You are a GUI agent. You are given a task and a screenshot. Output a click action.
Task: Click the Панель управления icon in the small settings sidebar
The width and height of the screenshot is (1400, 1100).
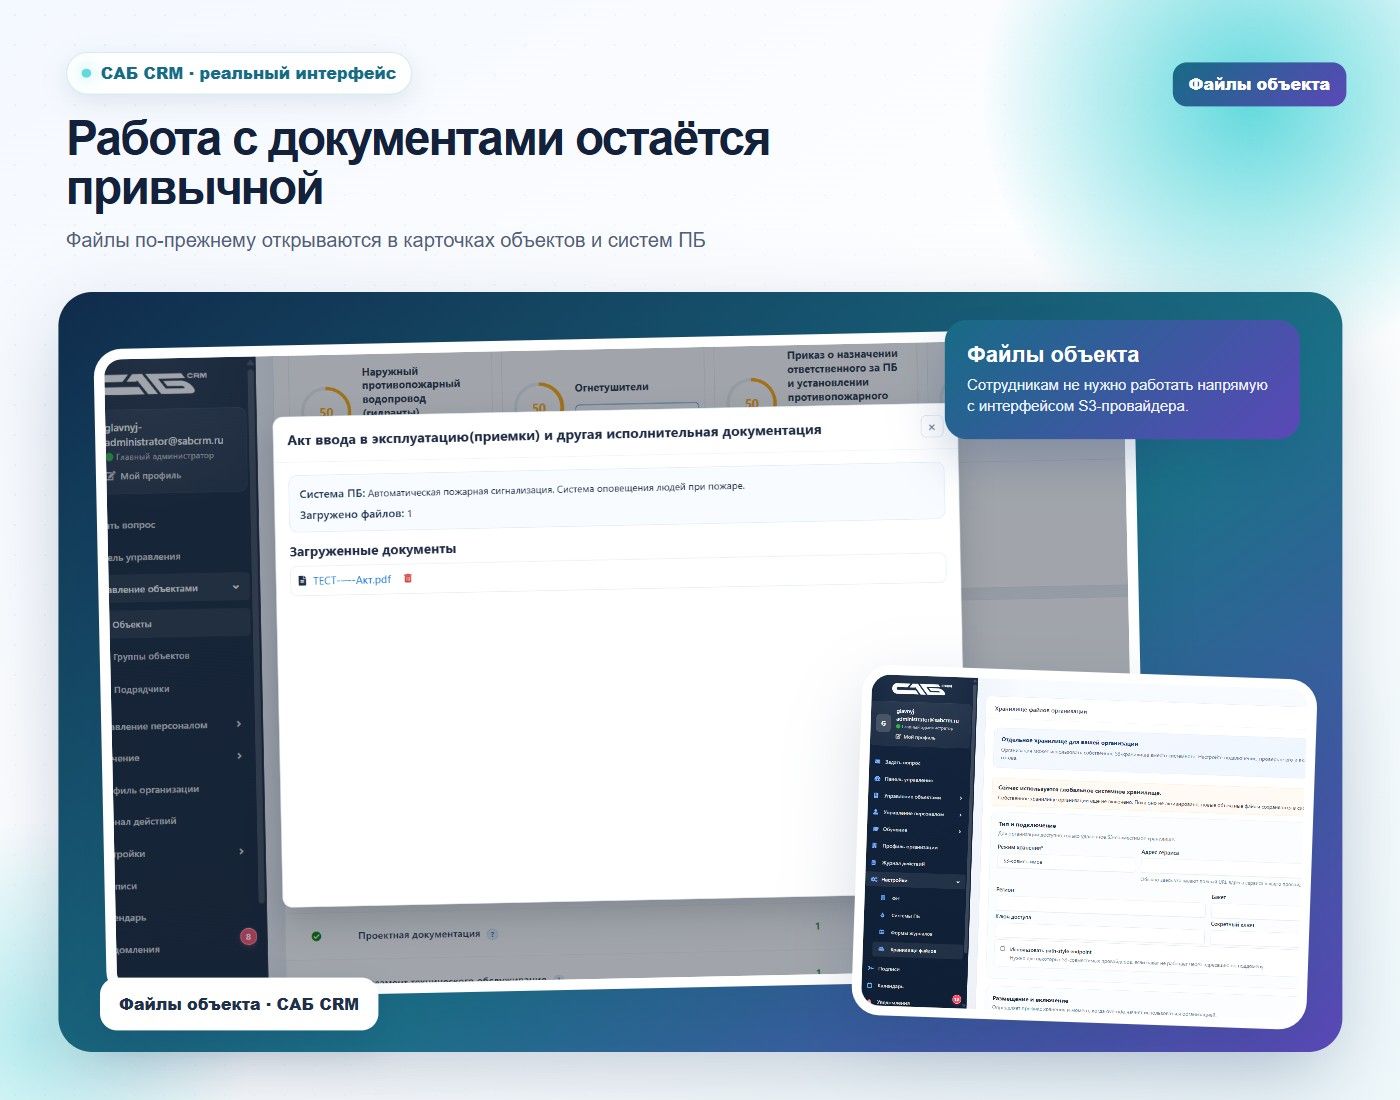[x=877, y=778]
